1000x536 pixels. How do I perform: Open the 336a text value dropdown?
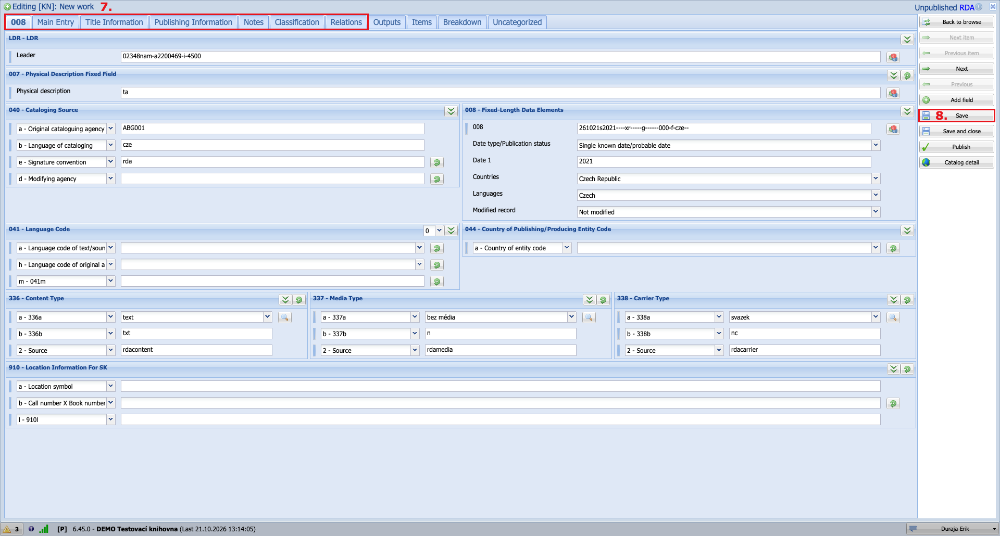point(267,317)
